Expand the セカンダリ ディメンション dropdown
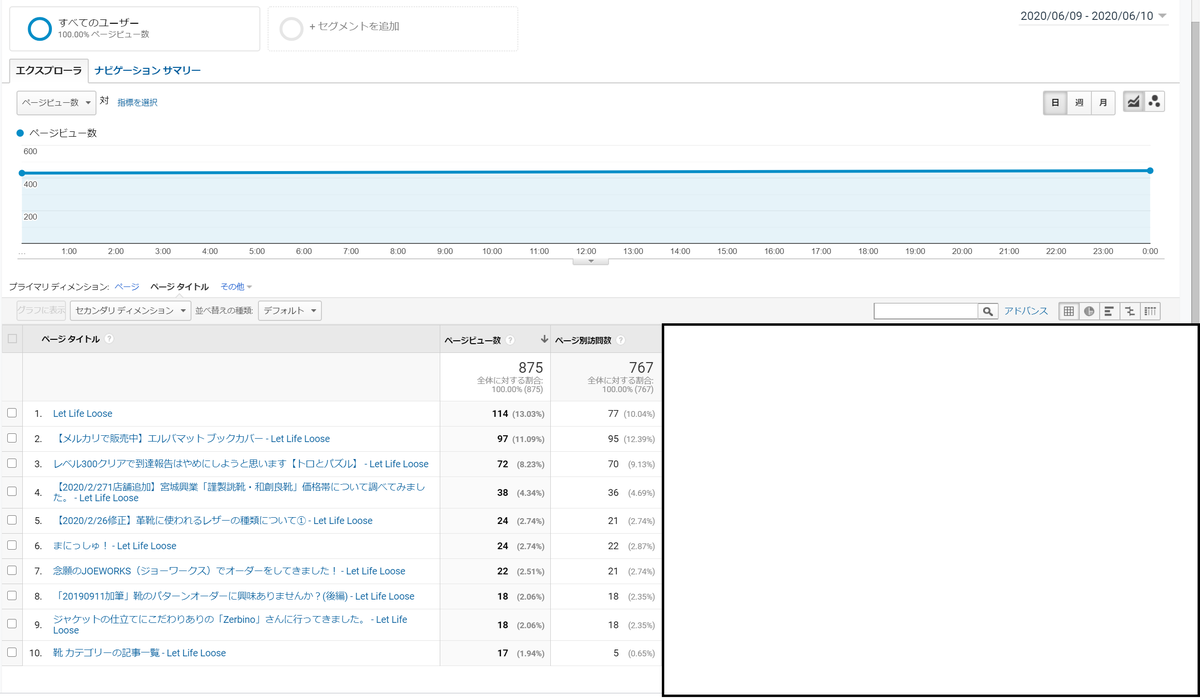1200x698 pixels. pyautogui.click(x=130, y=311)
